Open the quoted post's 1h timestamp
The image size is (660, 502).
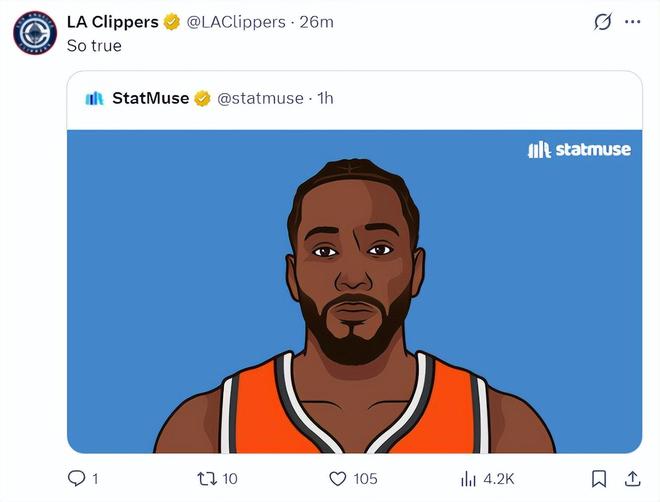(x=325, y=98)
